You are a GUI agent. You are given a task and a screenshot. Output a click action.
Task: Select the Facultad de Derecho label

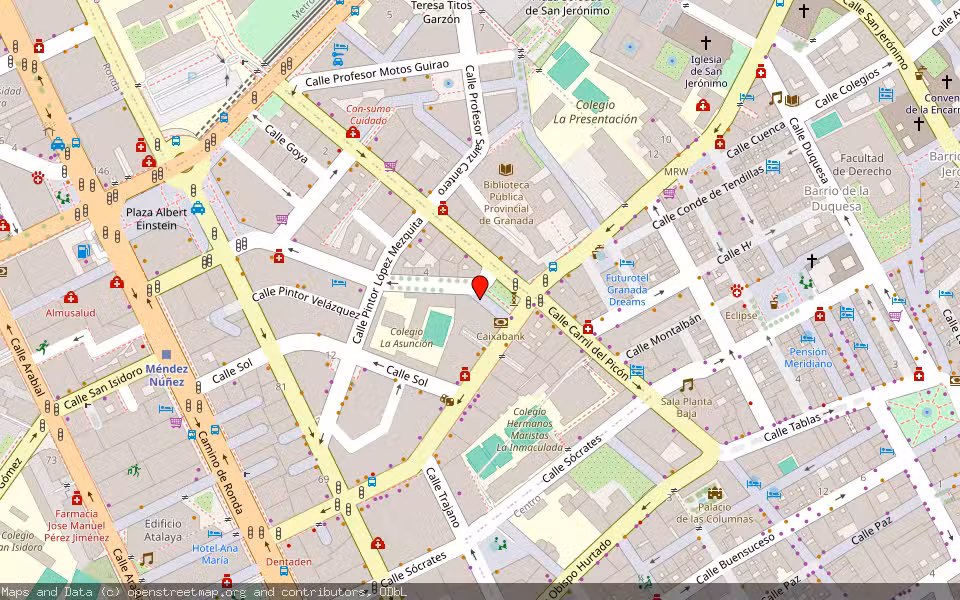861,165
